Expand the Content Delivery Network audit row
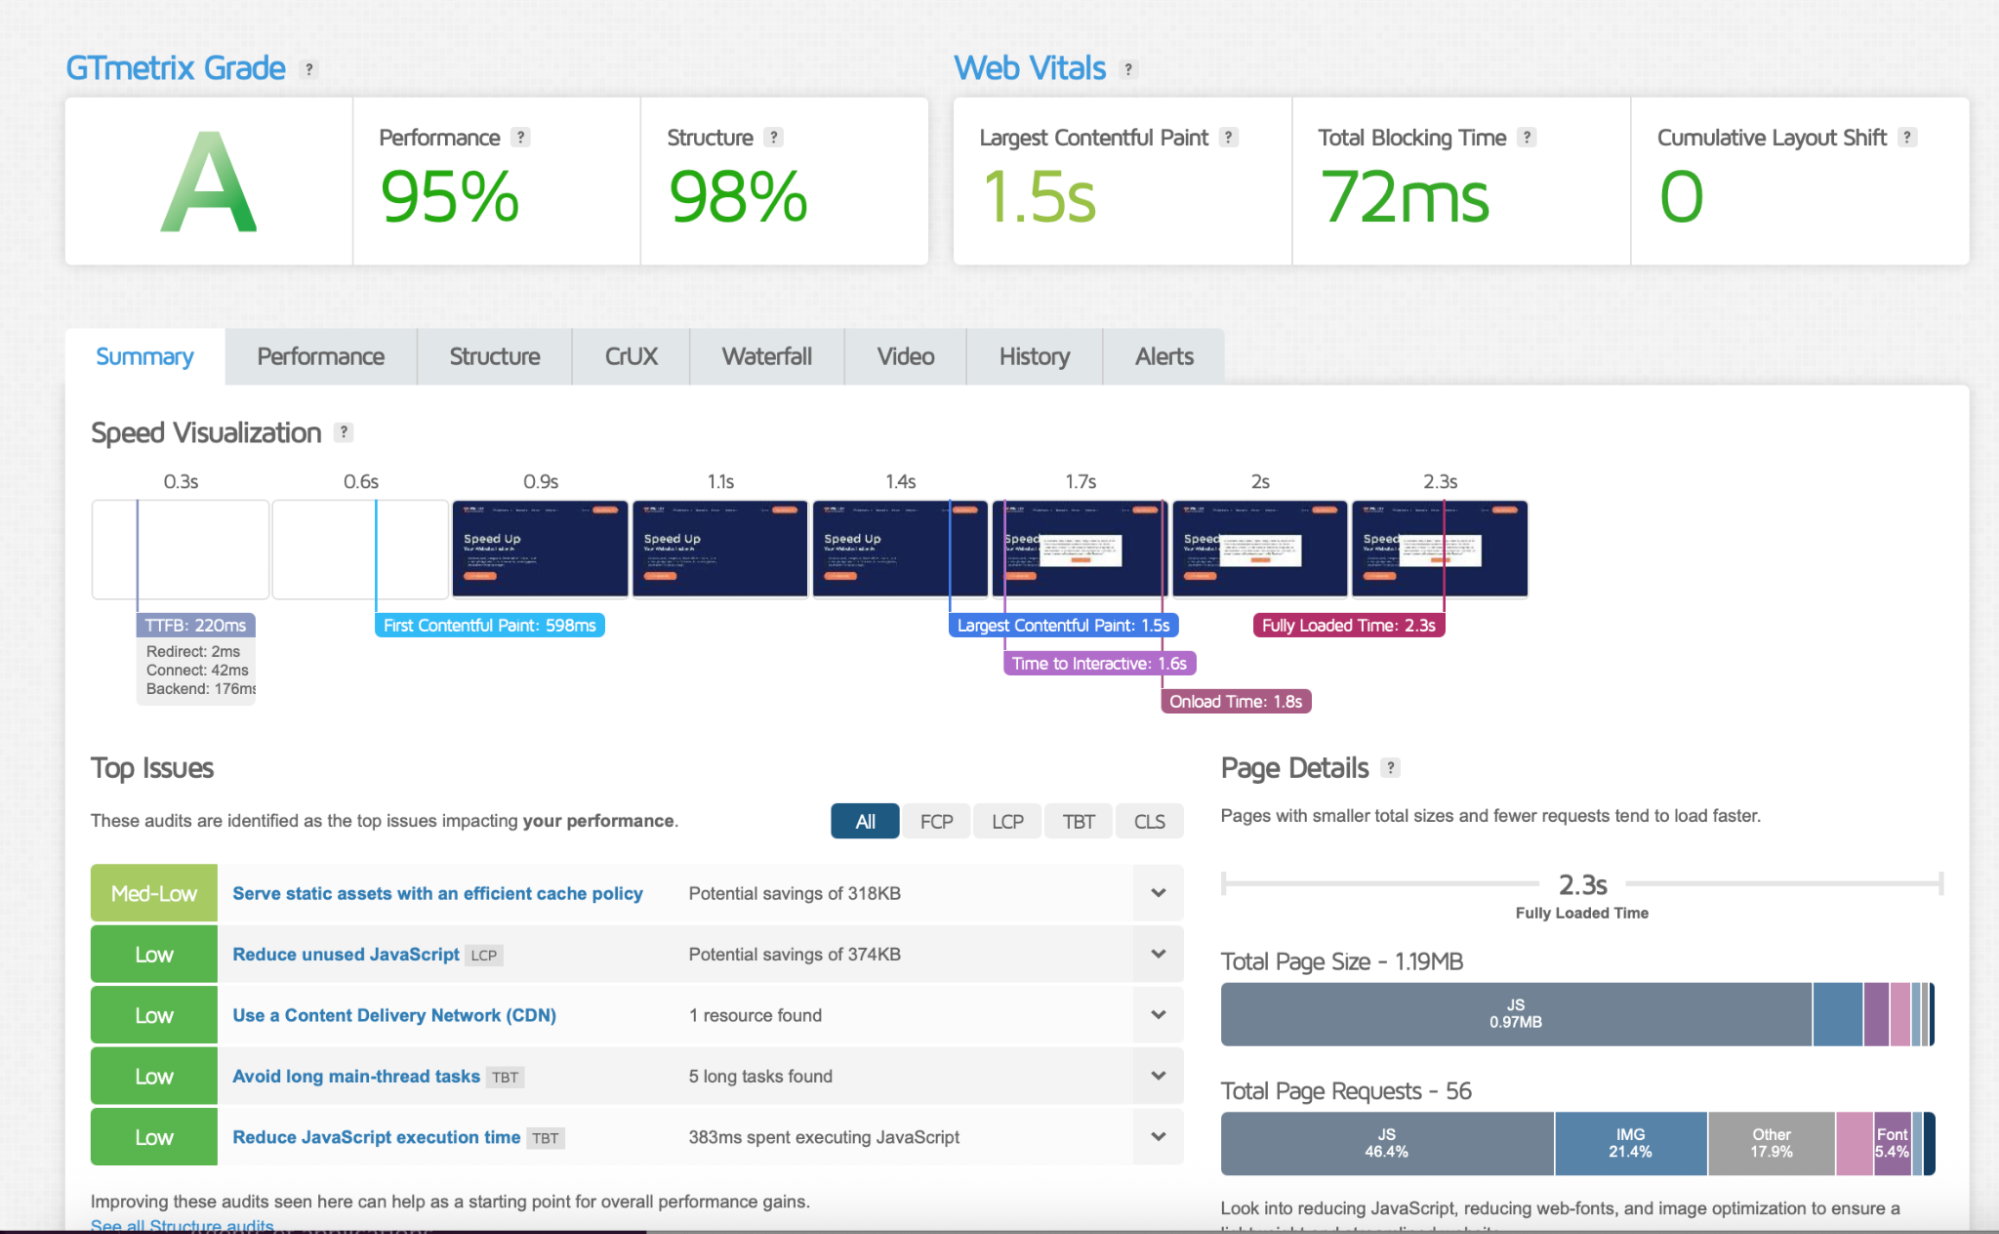Screen dimensions: 1999x1234 click(1158, 1015)
